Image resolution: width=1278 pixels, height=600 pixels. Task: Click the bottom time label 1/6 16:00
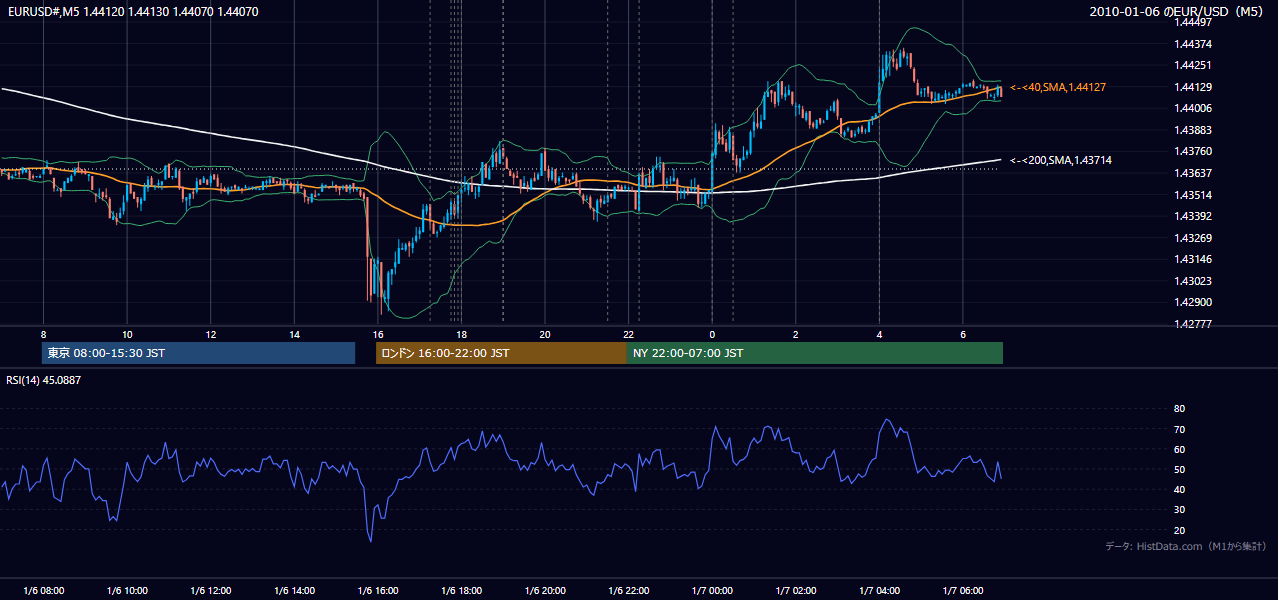click(x=378, y=591)
